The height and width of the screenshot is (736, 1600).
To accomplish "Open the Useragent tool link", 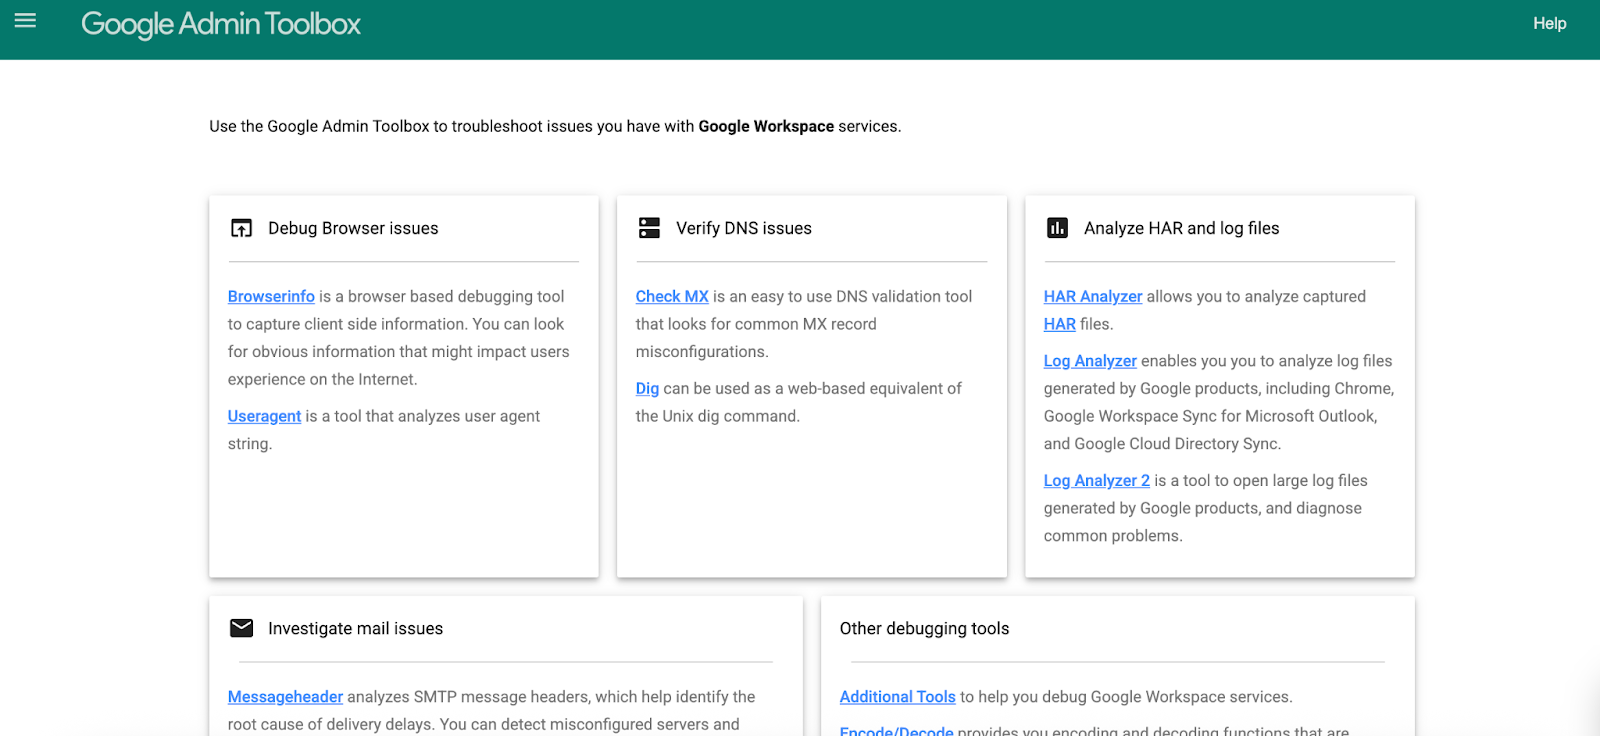I will [264, 416].
